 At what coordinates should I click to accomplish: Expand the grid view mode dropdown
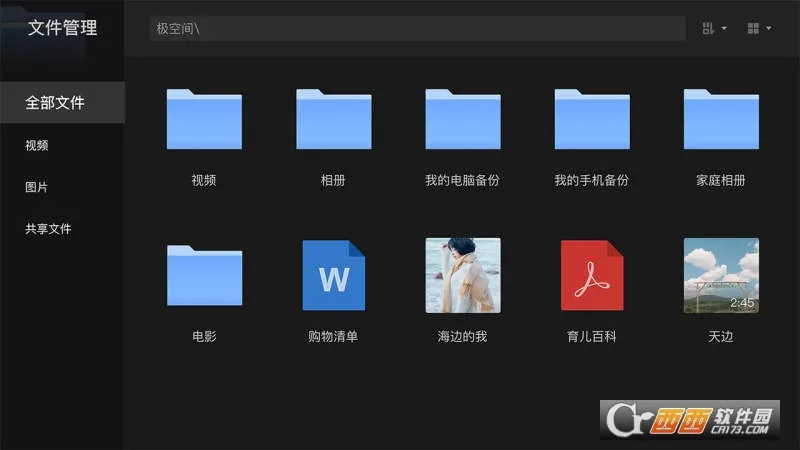pos(759,28)
